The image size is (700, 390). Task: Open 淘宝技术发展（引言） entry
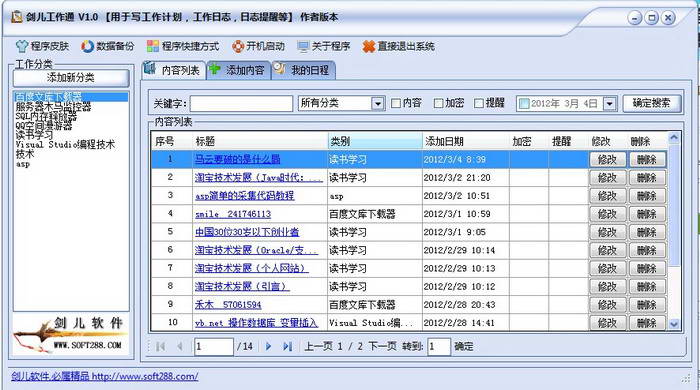point(242,286)
